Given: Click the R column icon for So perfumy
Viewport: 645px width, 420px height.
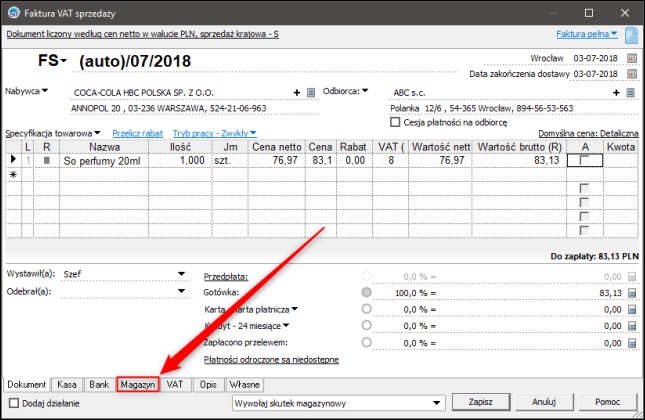Looking at the screenshot, I should click(x=46, y=160).
